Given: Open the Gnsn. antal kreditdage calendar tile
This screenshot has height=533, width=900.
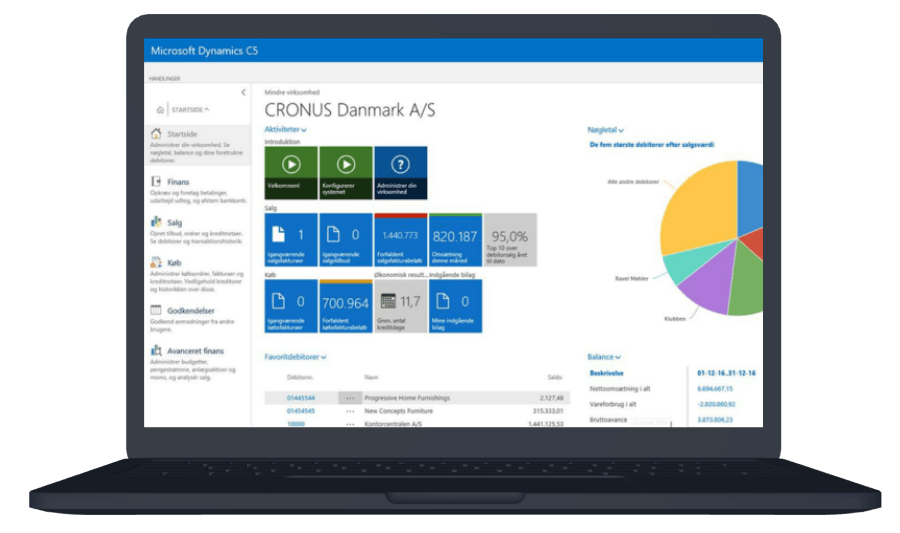Looking at the screenshot, I should [x=401, y=306].
